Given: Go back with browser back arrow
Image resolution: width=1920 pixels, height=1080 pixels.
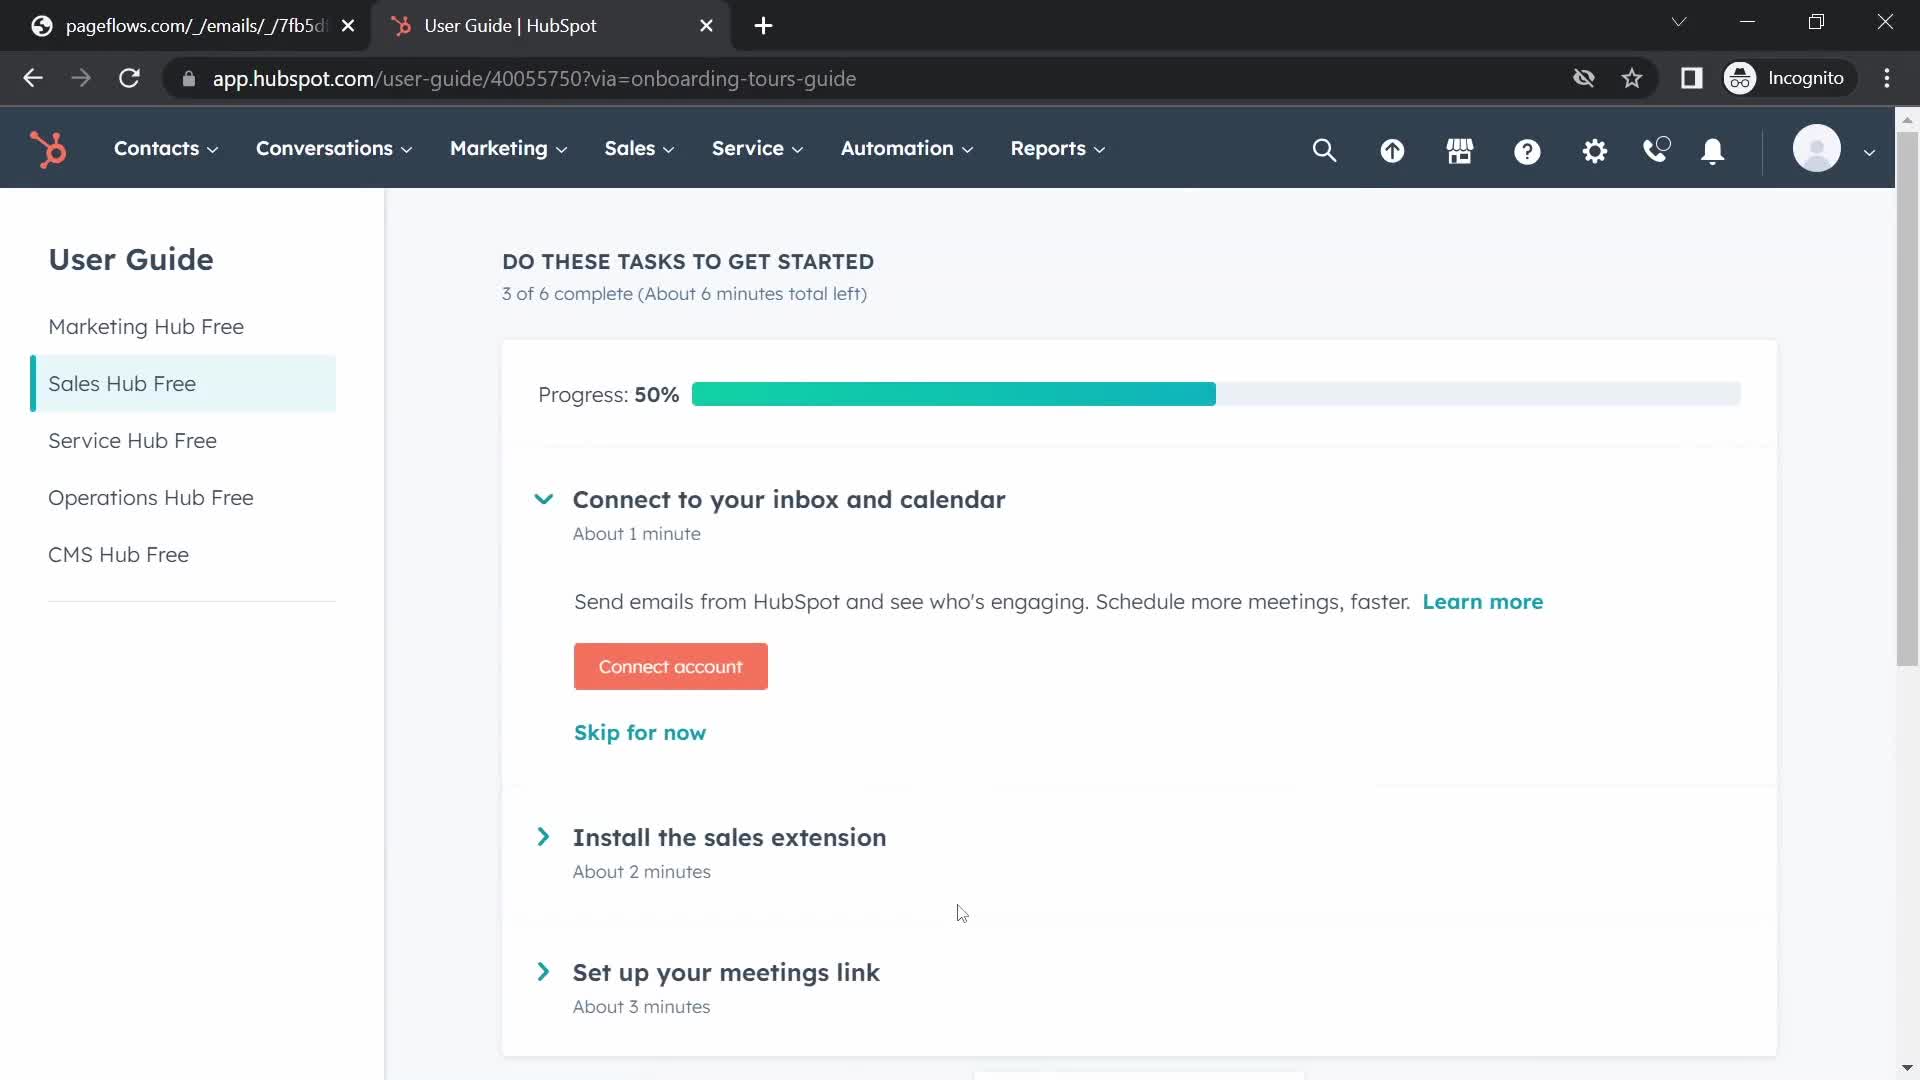Looking at the screenshot, I should point(33,78).
